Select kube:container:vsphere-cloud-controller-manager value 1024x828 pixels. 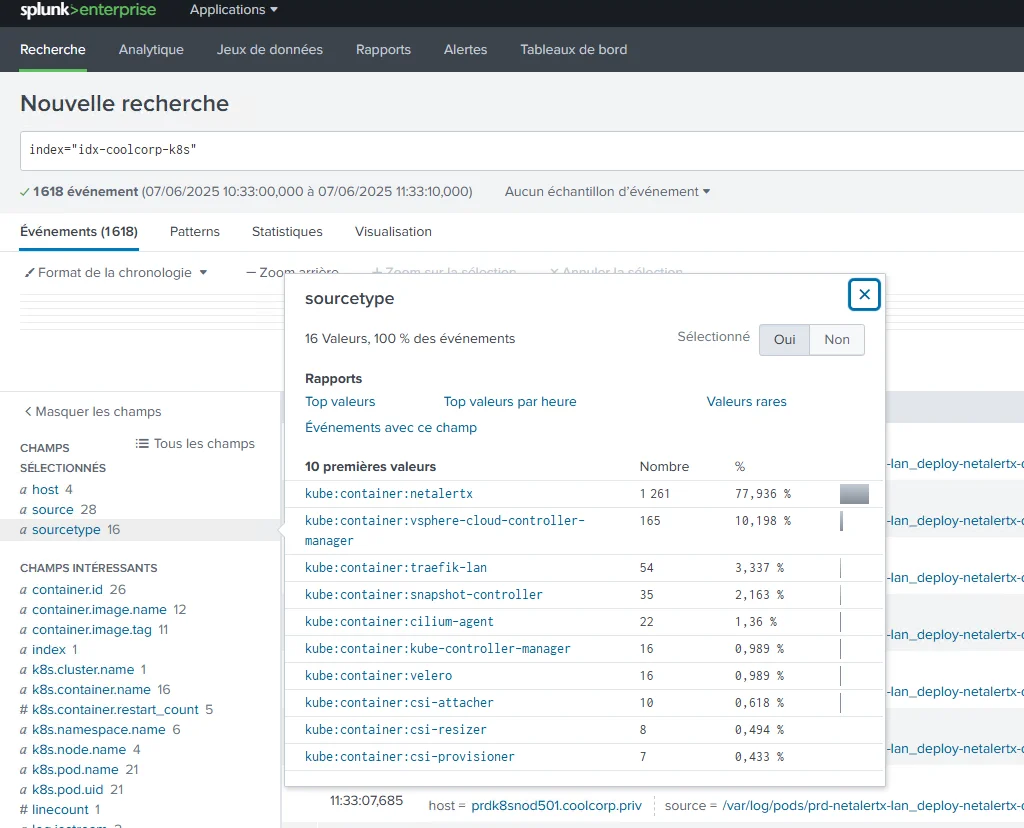click(445, 530)
